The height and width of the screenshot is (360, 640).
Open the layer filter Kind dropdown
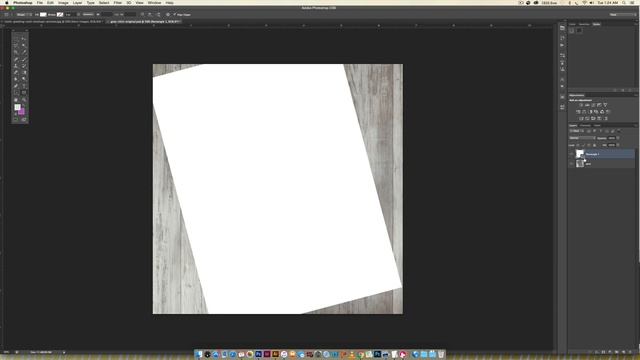576,131
